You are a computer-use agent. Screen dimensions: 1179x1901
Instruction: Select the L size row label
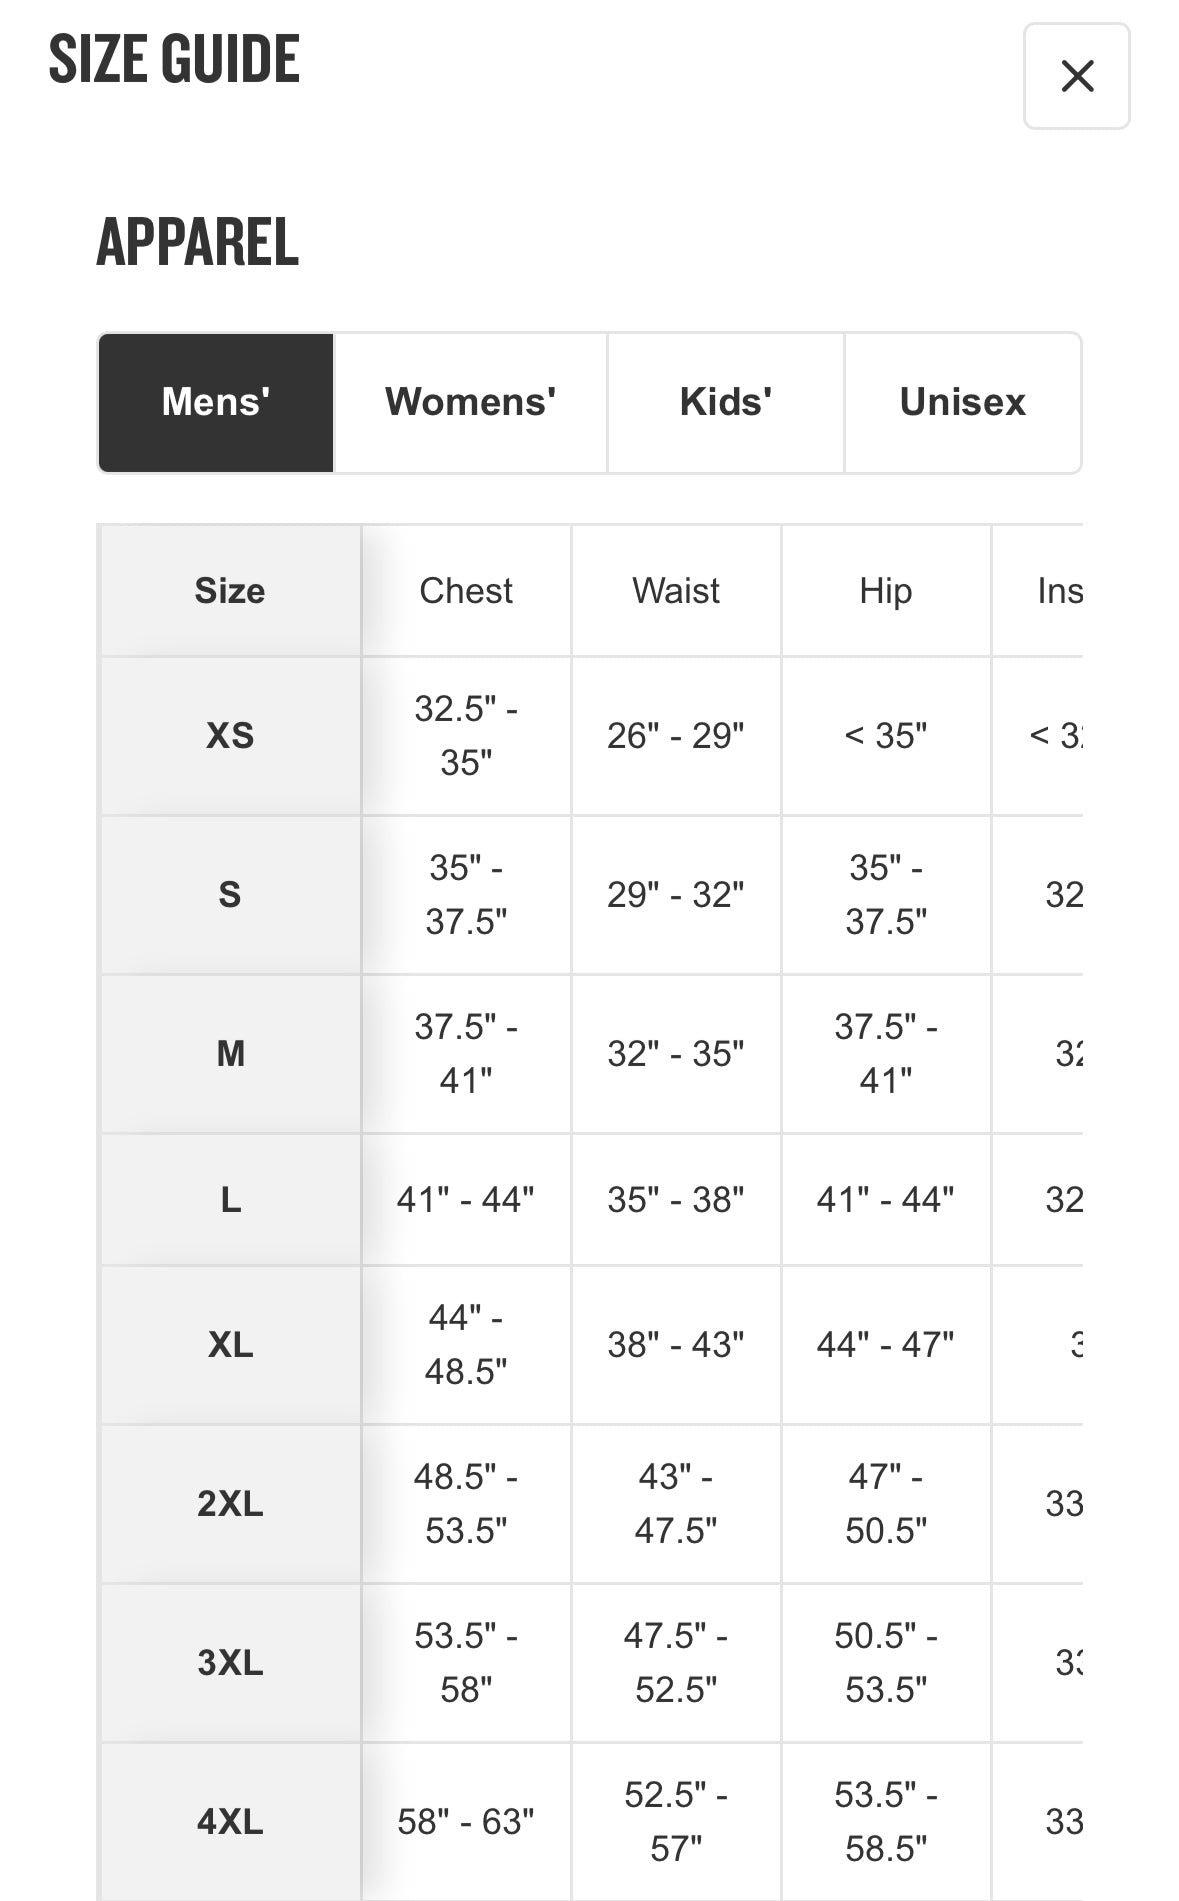[230, 1199]
